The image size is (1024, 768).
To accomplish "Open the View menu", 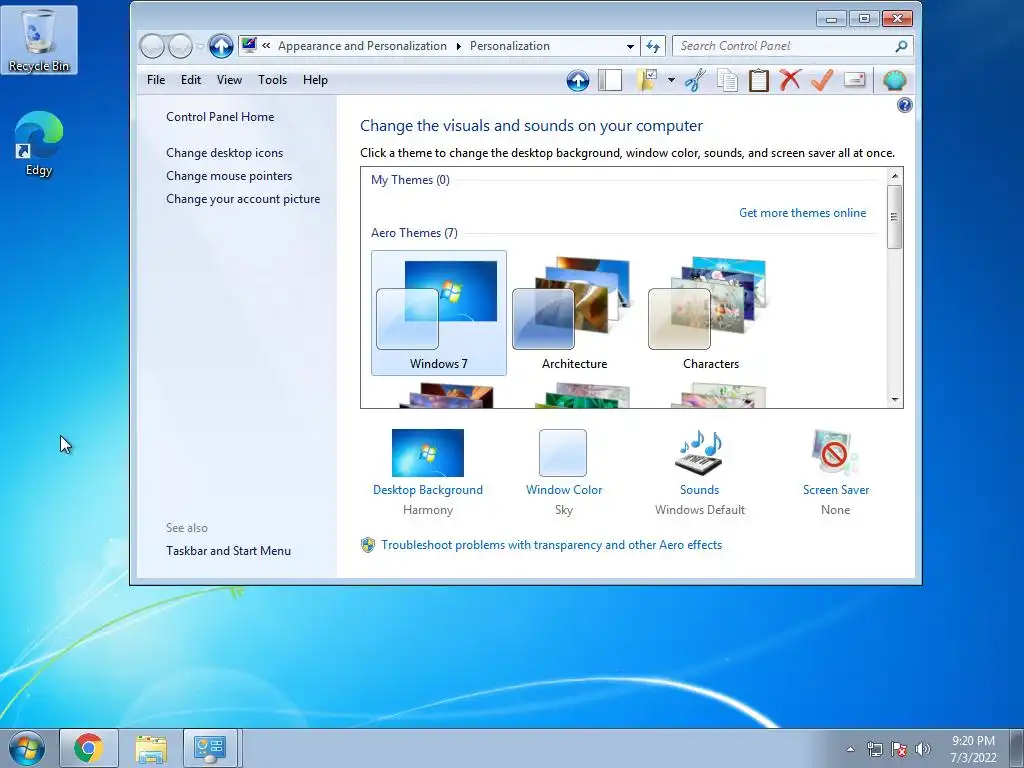I will [x=229, y=80].
